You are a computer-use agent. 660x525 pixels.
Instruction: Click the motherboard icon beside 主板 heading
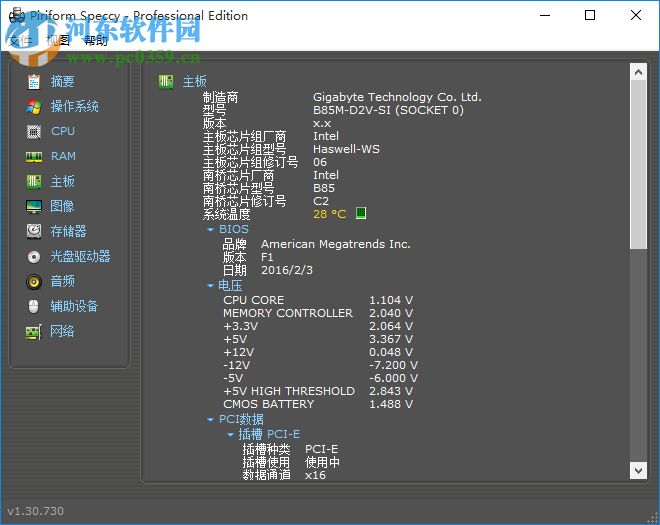165,81
